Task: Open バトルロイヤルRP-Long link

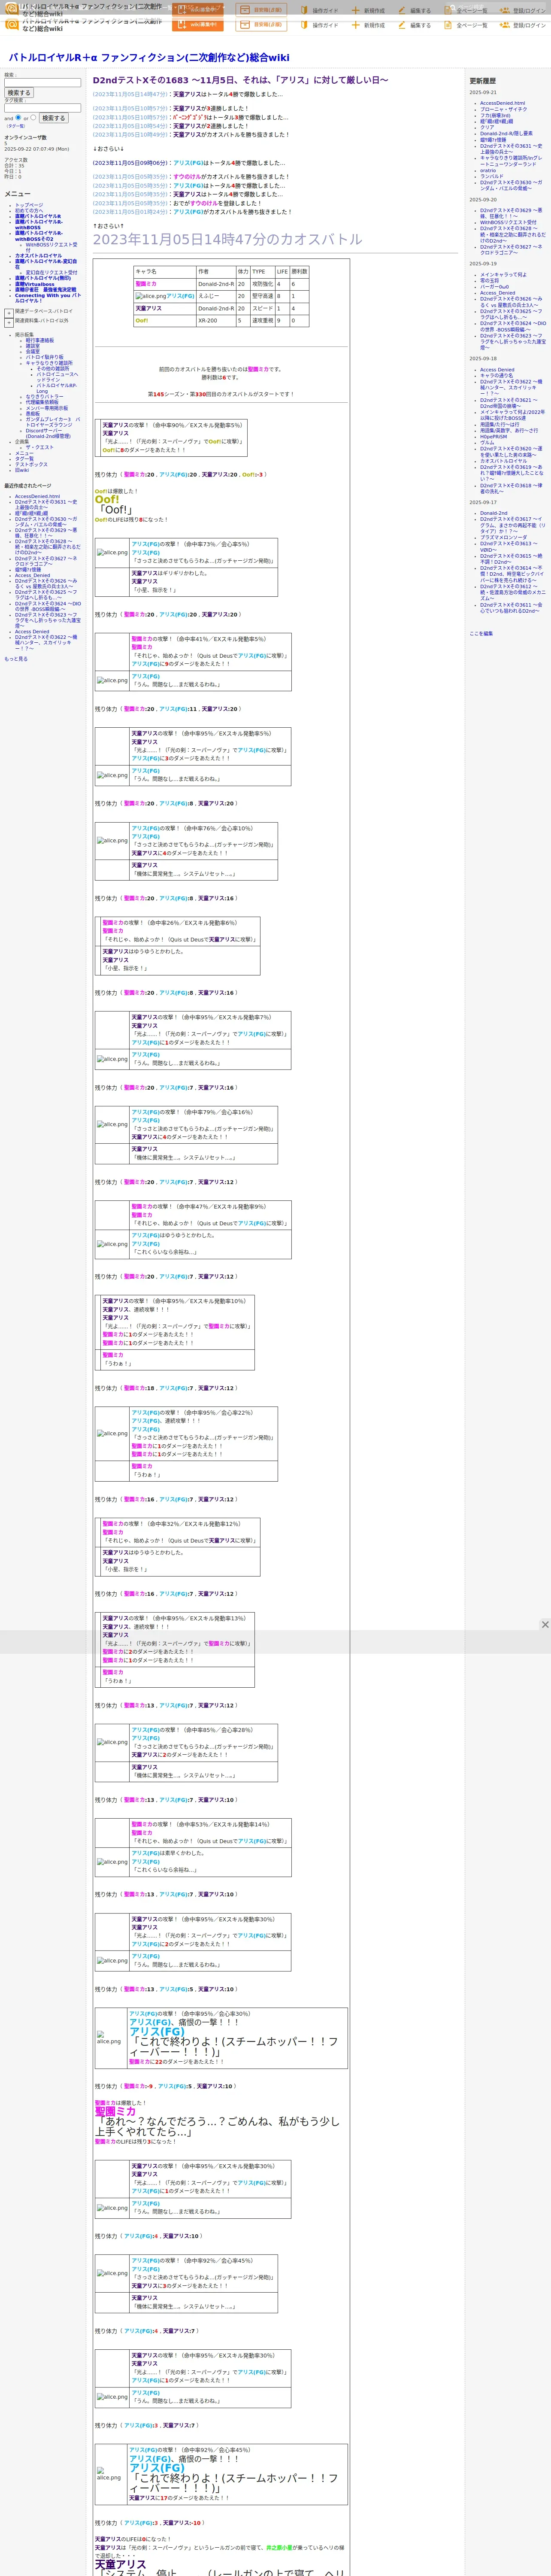Action: click(57, 388)
